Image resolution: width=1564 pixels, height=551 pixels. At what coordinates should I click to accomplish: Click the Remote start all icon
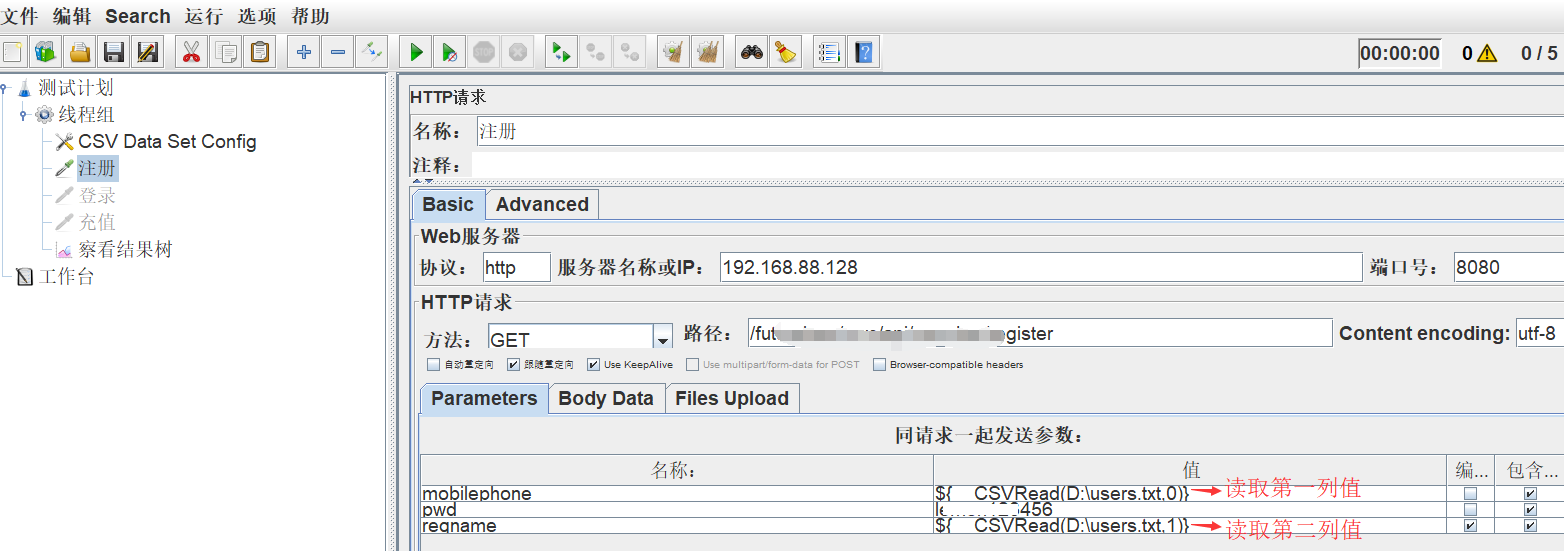pos(561,52)
